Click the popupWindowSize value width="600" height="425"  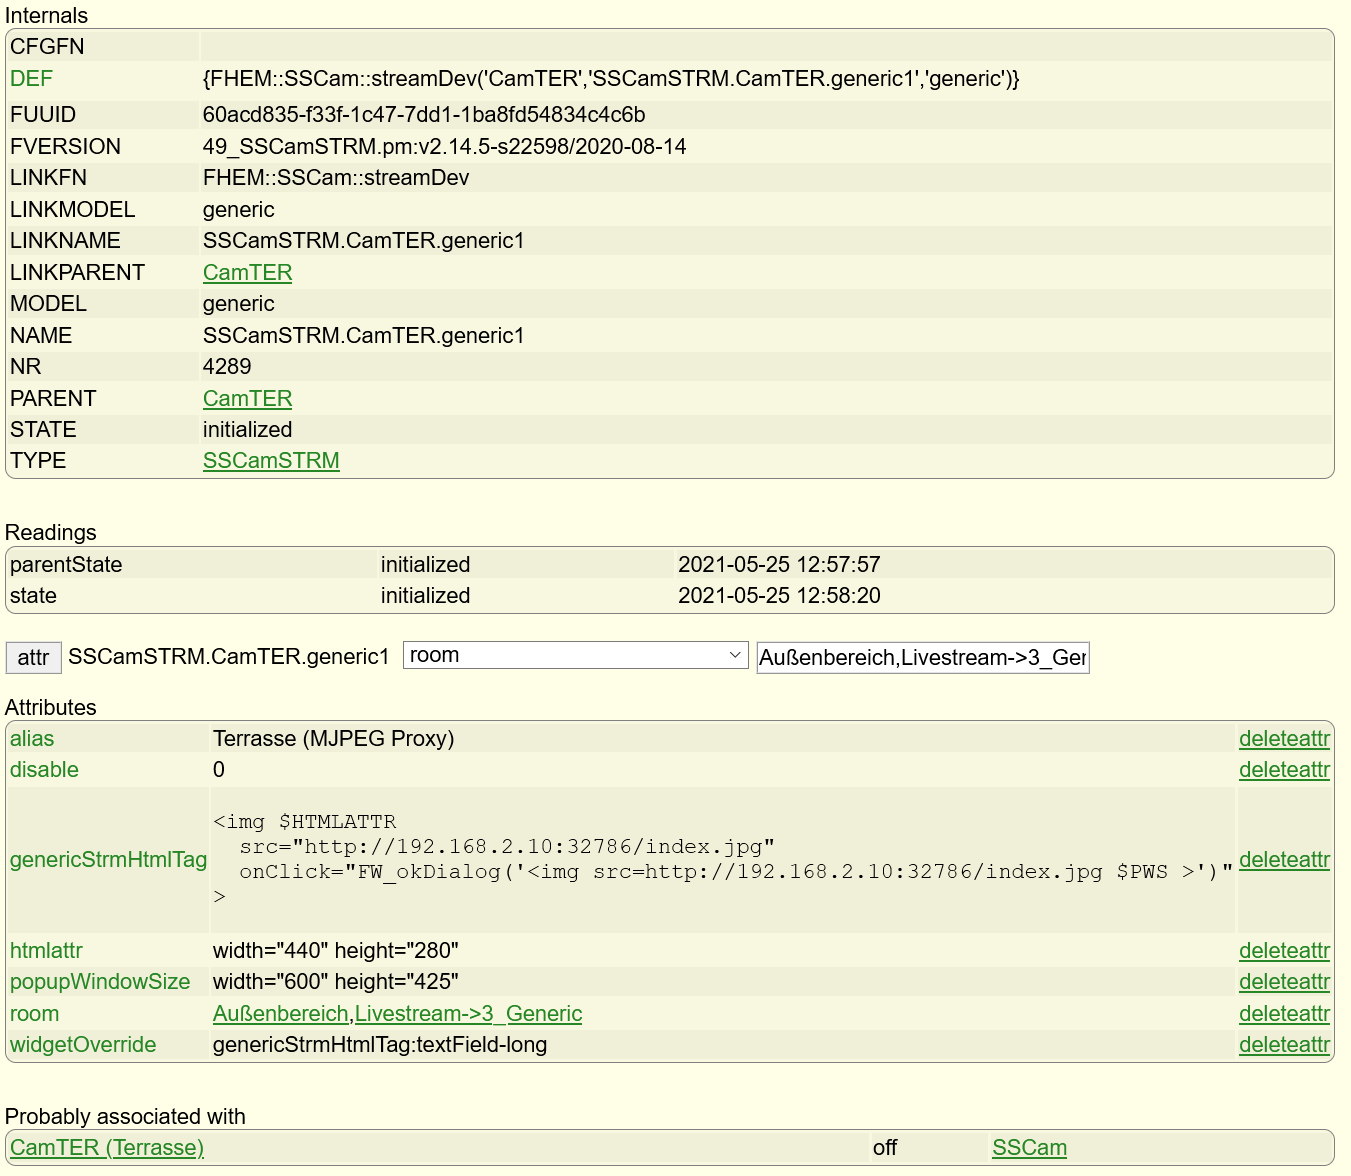click(x=335, y=982)
